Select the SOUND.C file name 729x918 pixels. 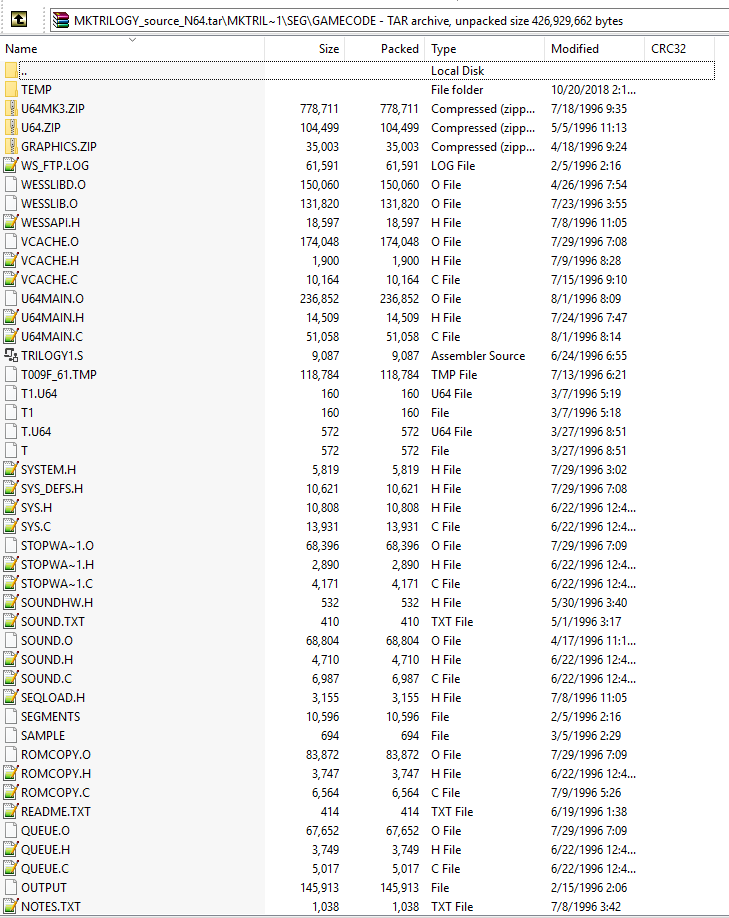point(46,679)
